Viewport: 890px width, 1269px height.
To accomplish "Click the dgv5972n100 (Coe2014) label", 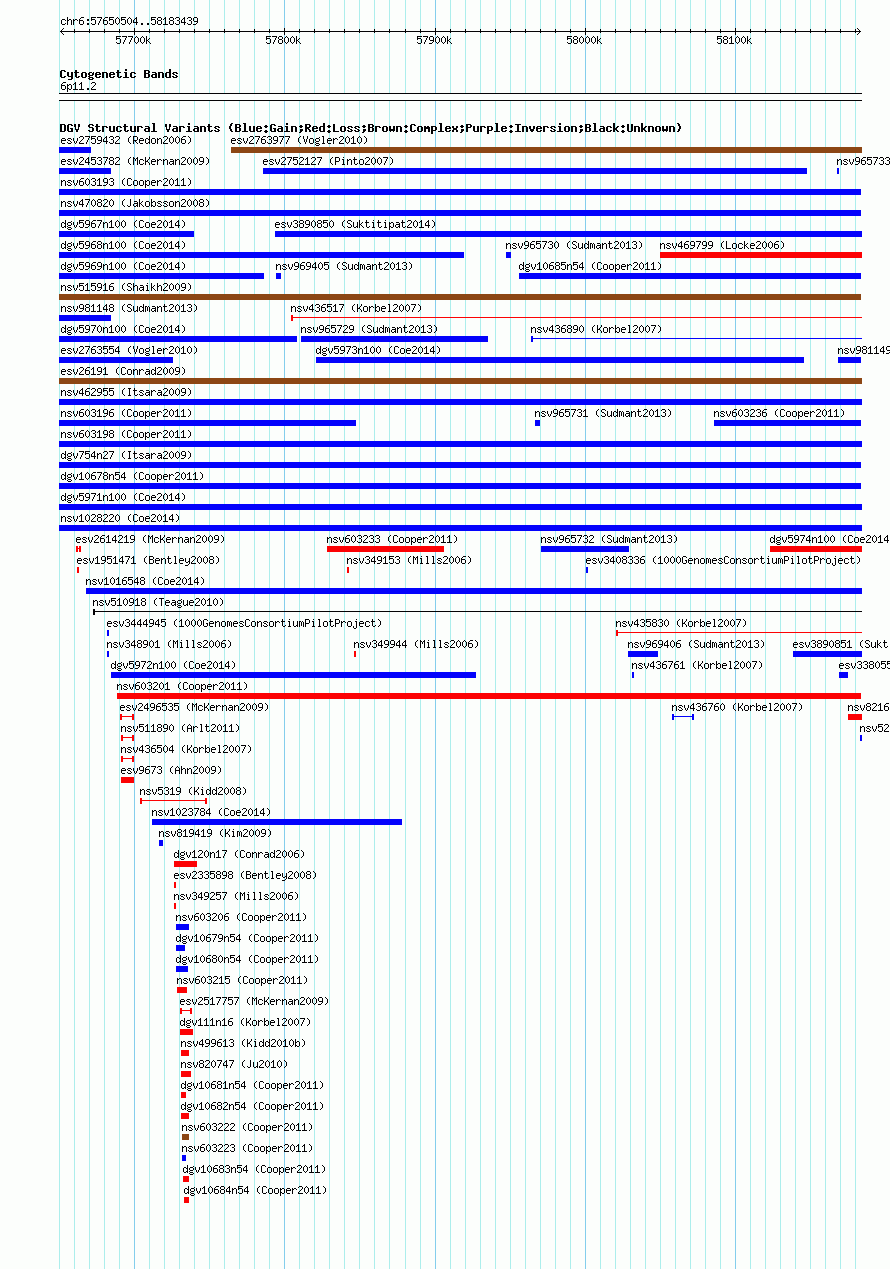I will [173, 665].
